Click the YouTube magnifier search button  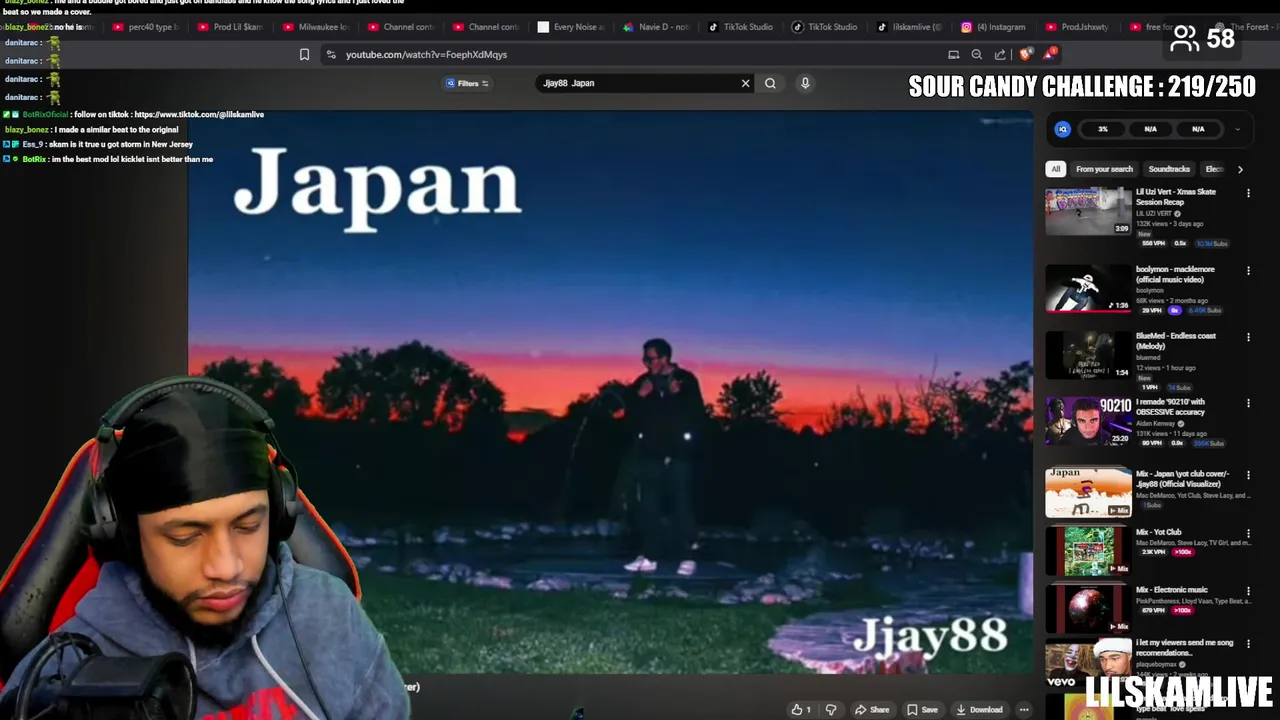[770, 83]
